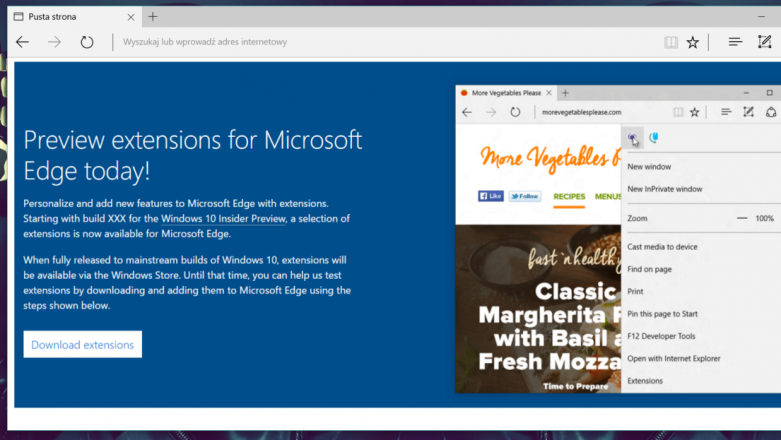Minimize the outer browser window
The height and width of the screenshot is (440, 781).
pos(761,16)
